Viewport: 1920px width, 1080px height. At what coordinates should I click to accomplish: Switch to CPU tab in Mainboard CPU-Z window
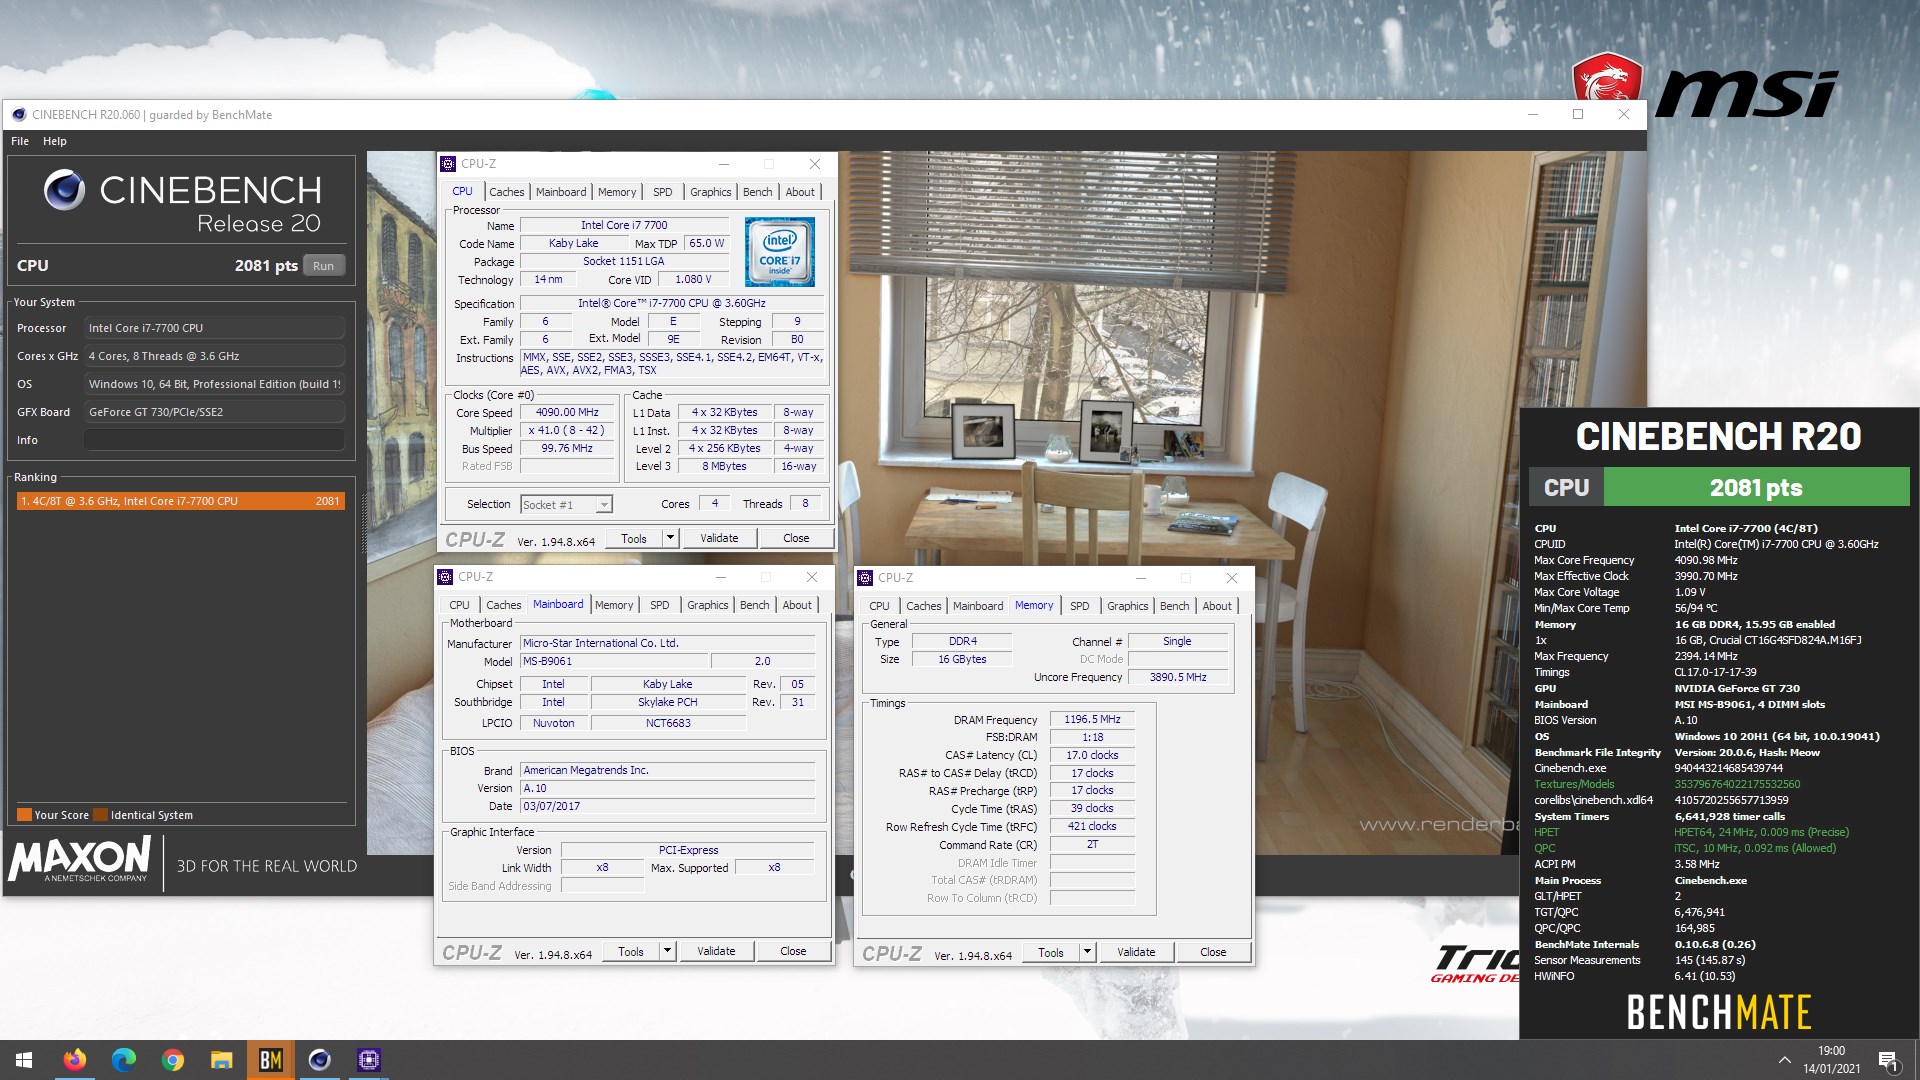[460, 605]
